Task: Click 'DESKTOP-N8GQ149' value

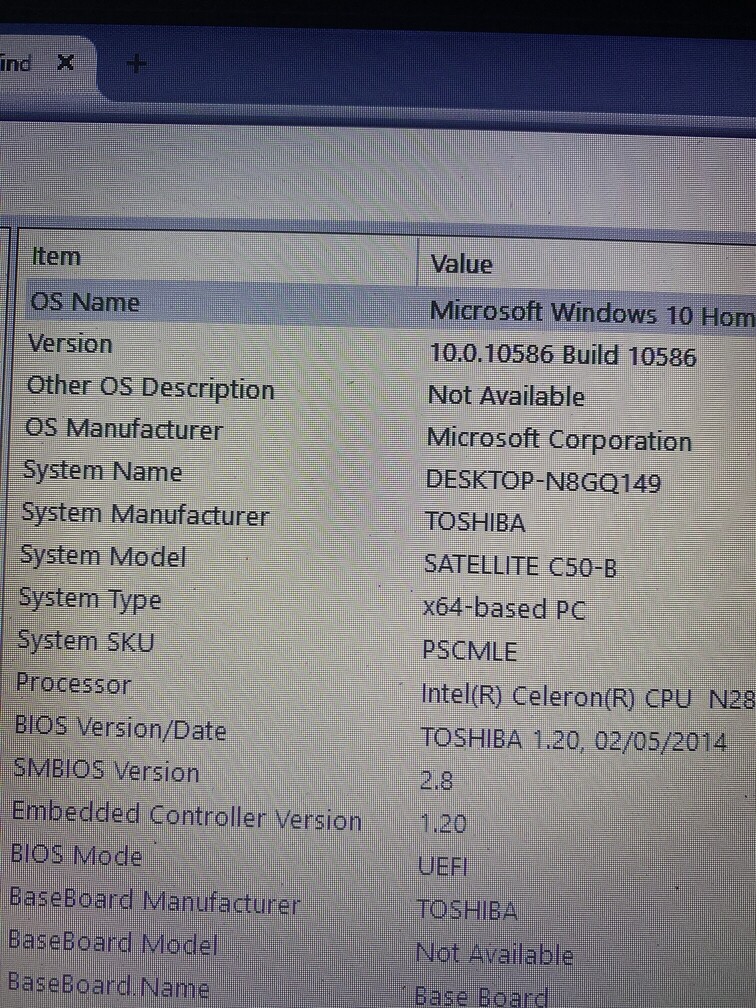Action: [x=543, y=481]
